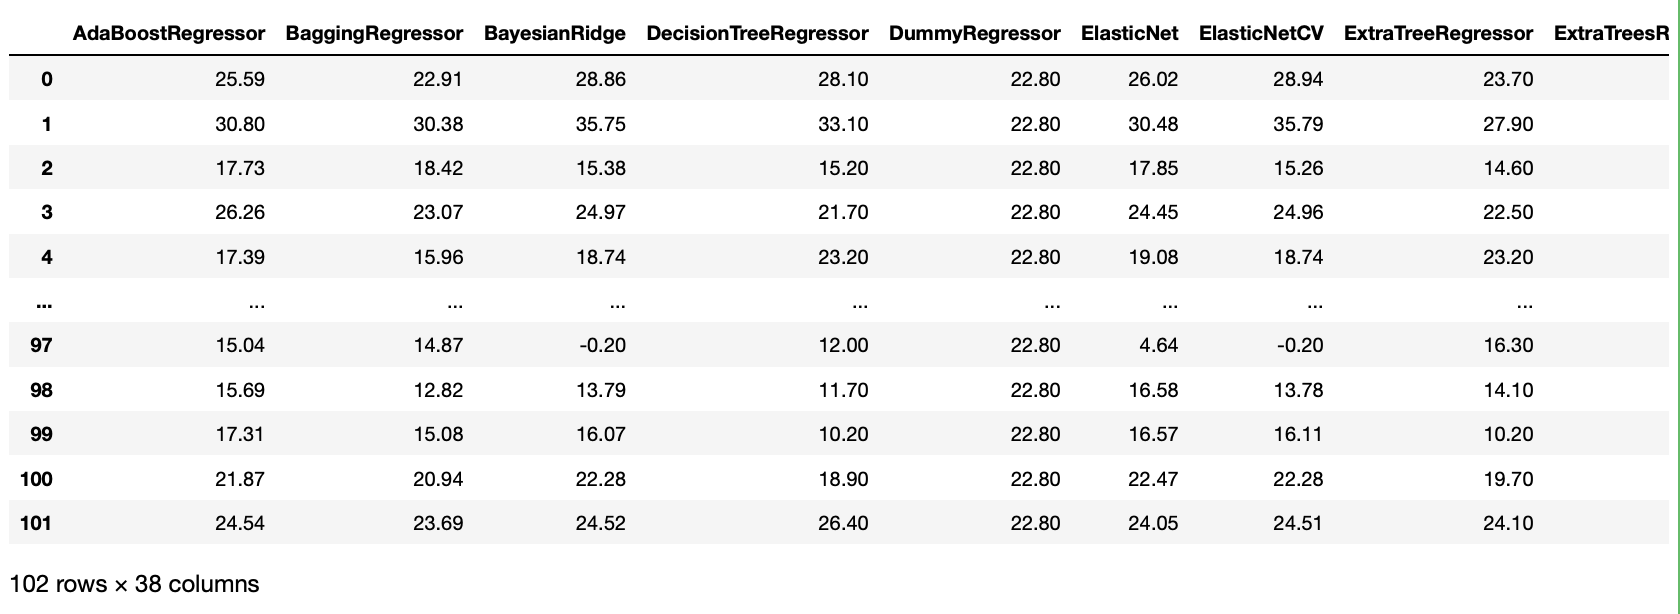Click the ExtraTreeRegressor column header
Image resolution: width=1680 pixels, height=614 pixels.
click(1438, 34)
